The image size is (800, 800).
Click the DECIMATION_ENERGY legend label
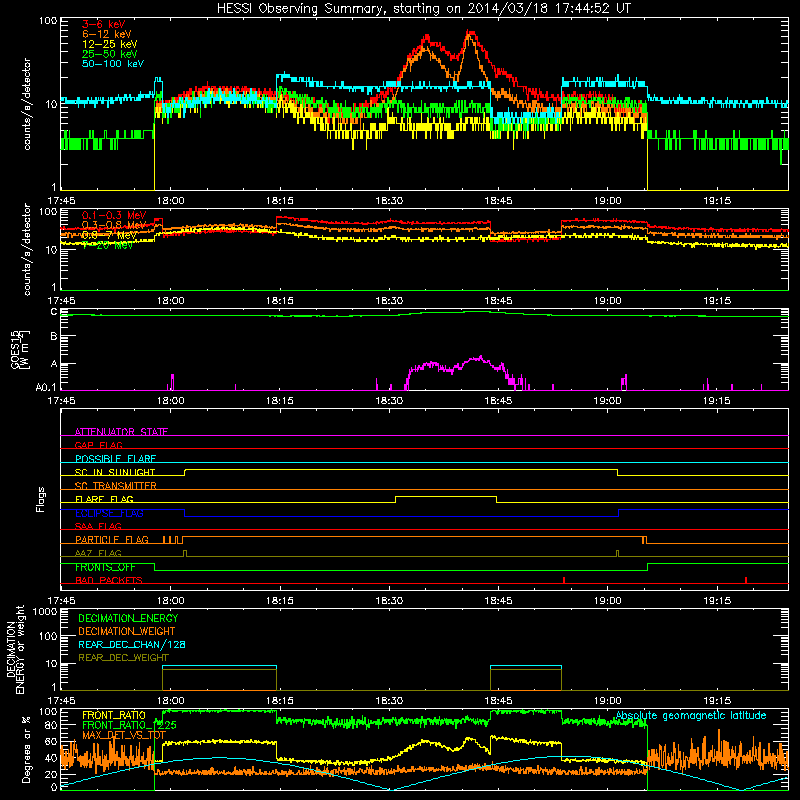128,618
